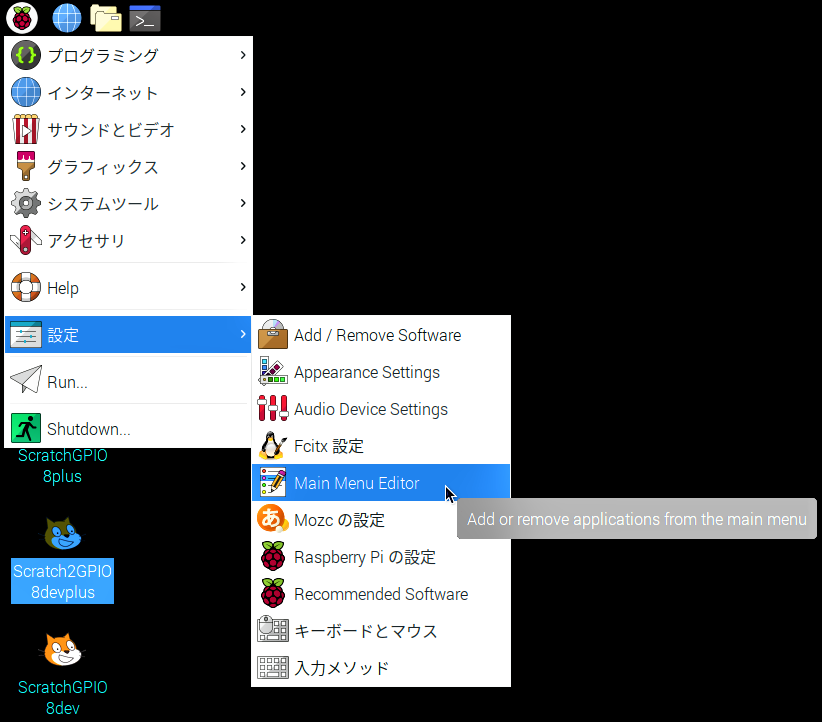Click the インターネット globe icon in menu
The width and height of the screenshot is (822, 722).
(x=26, y=92)
